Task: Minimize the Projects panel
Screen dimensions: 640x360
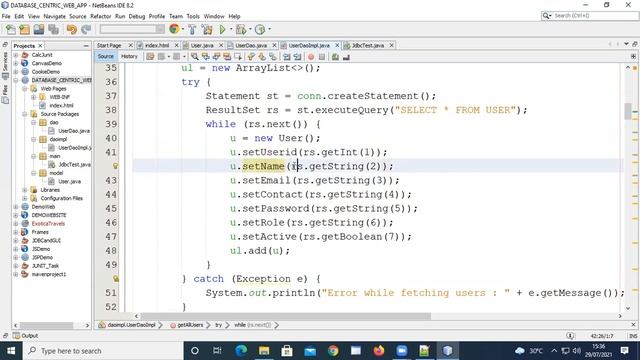Action: (86, 46)
